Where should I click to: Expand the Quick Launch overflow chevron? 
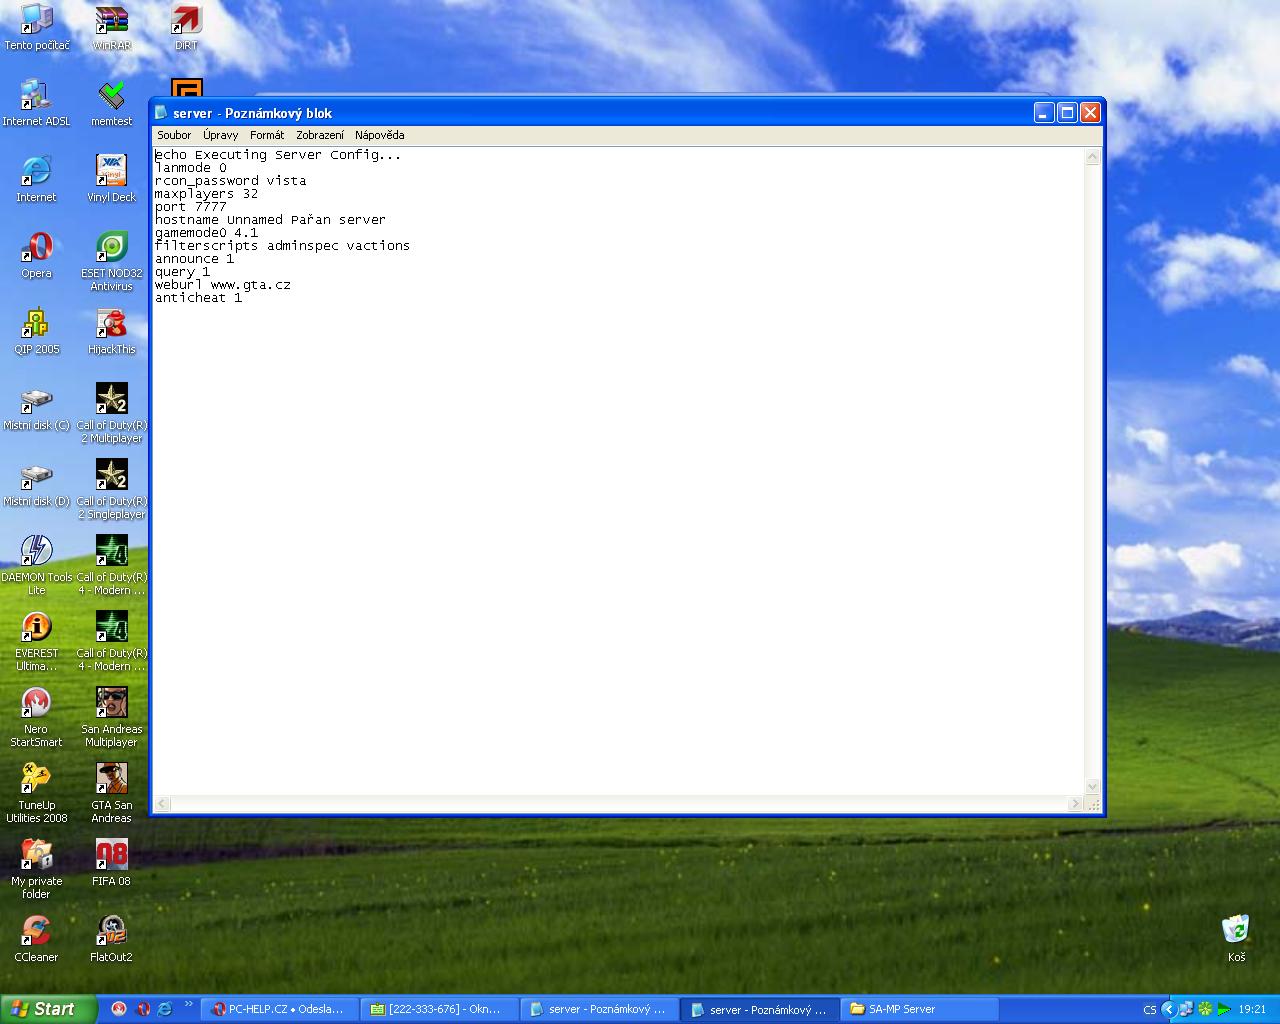click(188, 1005)
